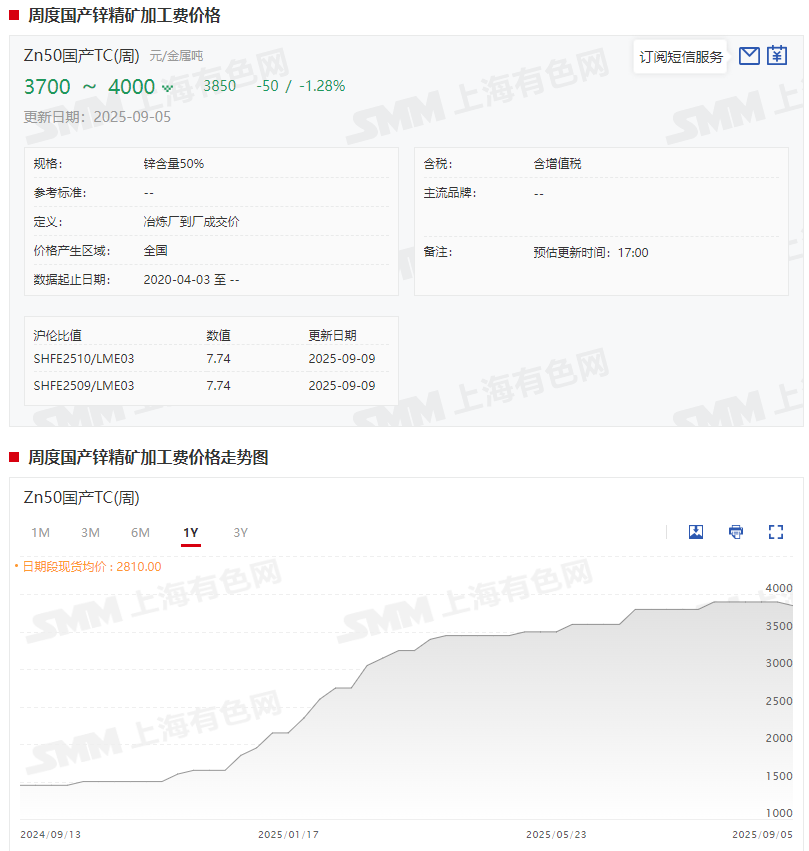Download chart as image icon
Image resolution: width=809 pixels, height=851 pixels.
[696, 532]
